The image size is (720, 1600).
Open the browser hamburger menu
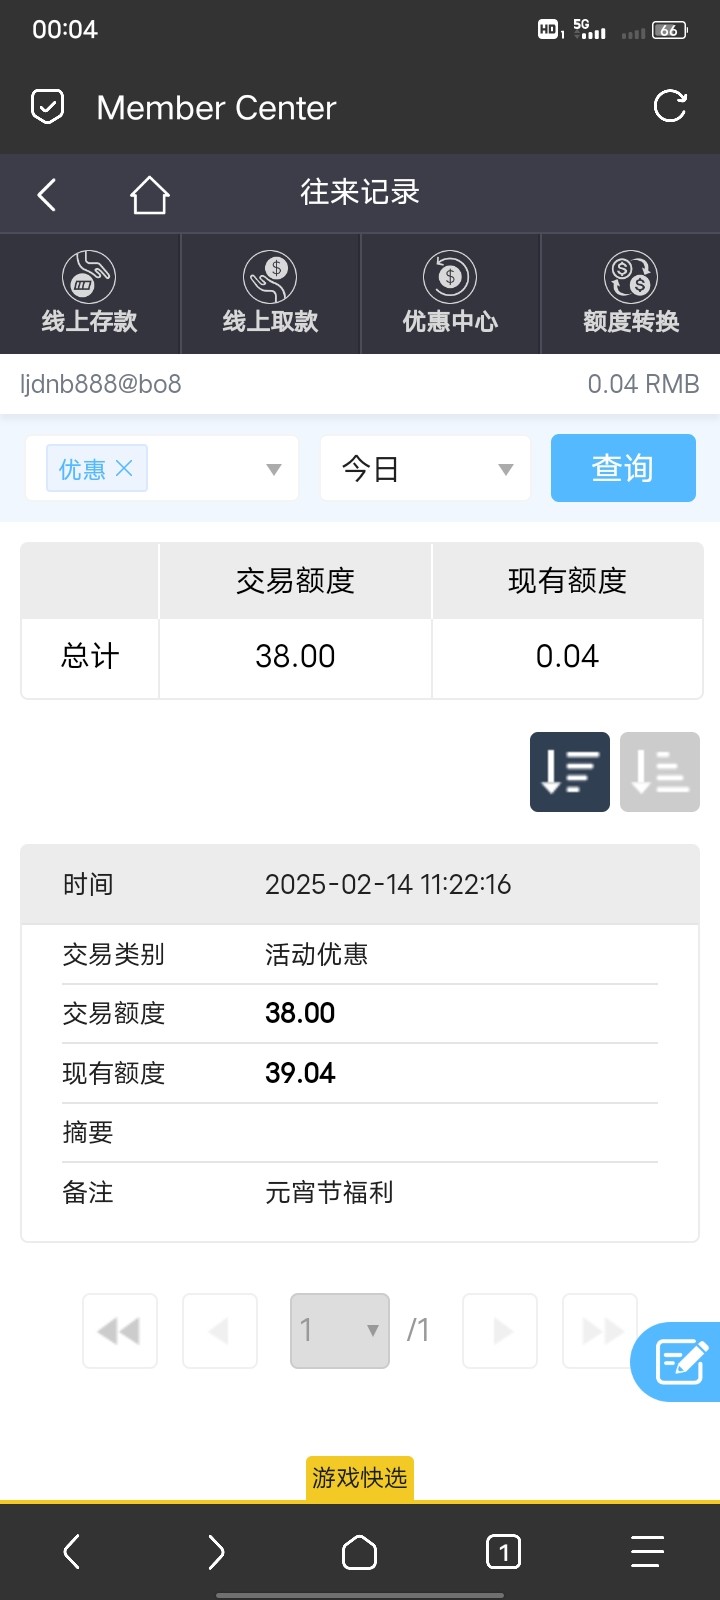click(647, 1552)
